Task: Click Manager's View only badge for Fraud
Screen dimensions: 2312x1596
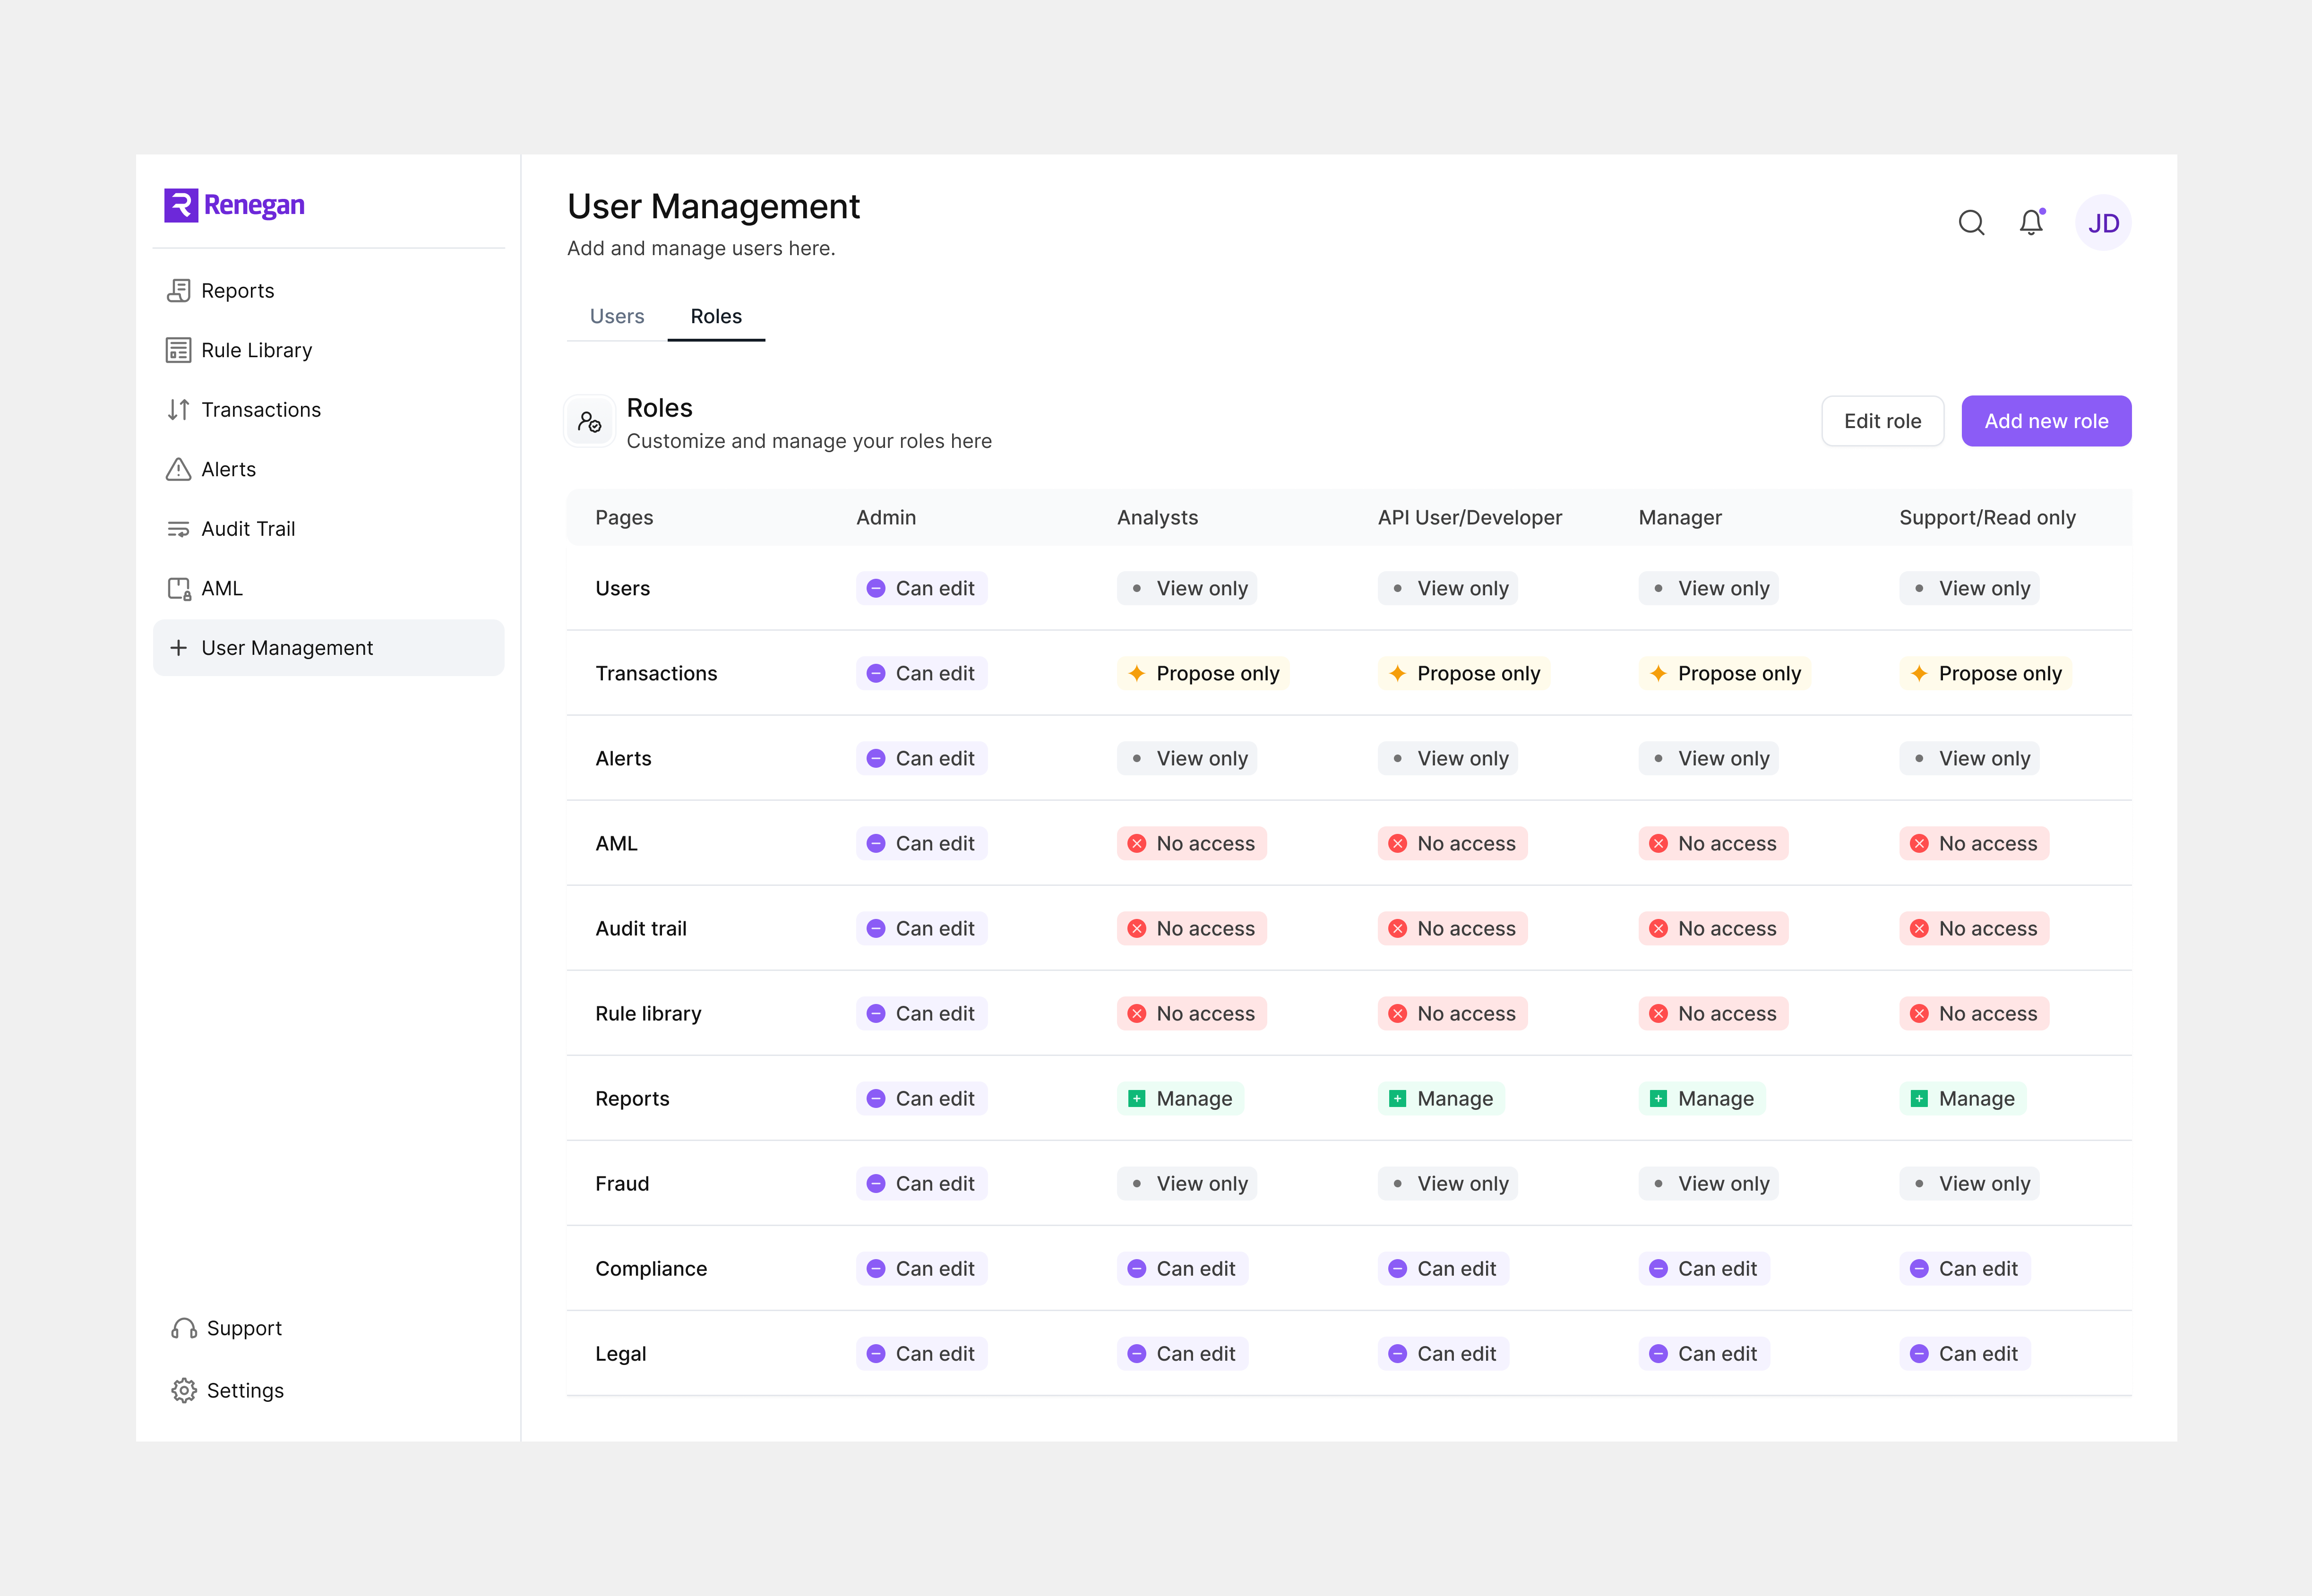Action: coord(1708,1184)
